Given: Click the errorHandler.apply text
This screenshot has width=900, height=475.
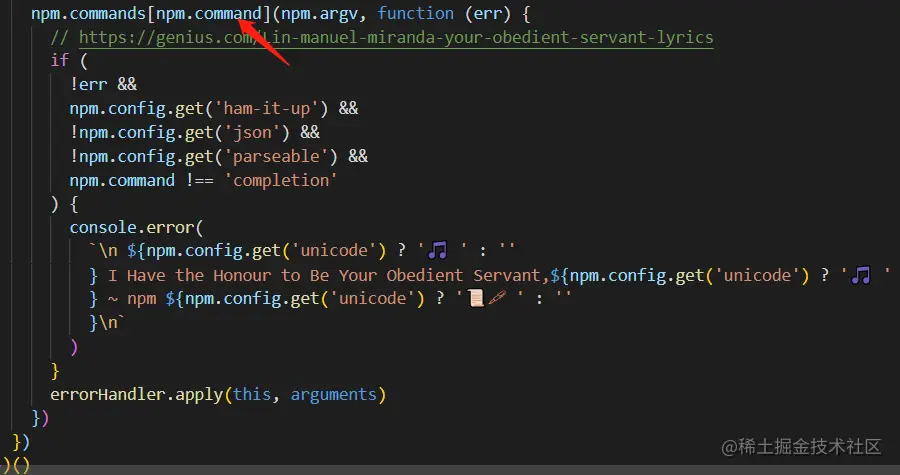Looking at the screenshot, I should point(137,395).
